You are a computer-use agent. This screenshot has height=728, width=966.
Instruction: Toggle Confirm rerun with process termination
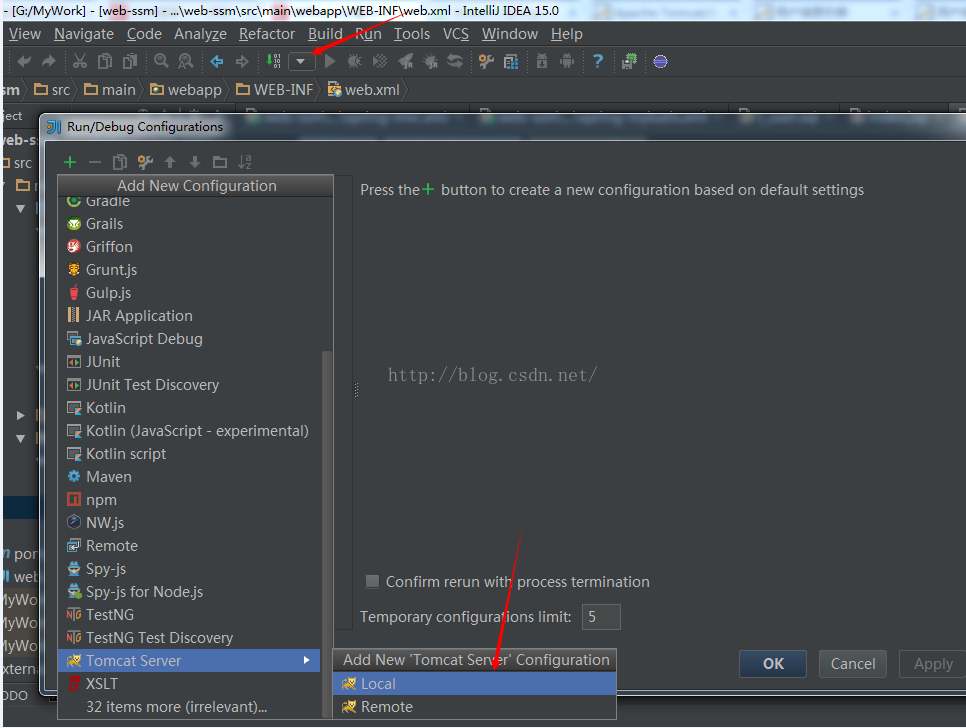pyautogui.click(x=372, y=581)
